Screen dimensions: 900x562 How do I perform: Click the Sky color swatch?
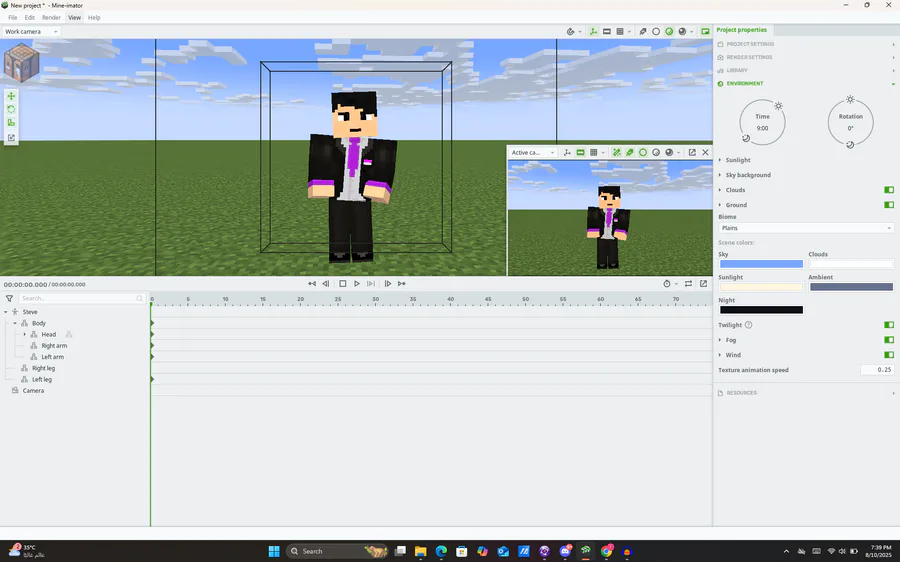point(761,264)
